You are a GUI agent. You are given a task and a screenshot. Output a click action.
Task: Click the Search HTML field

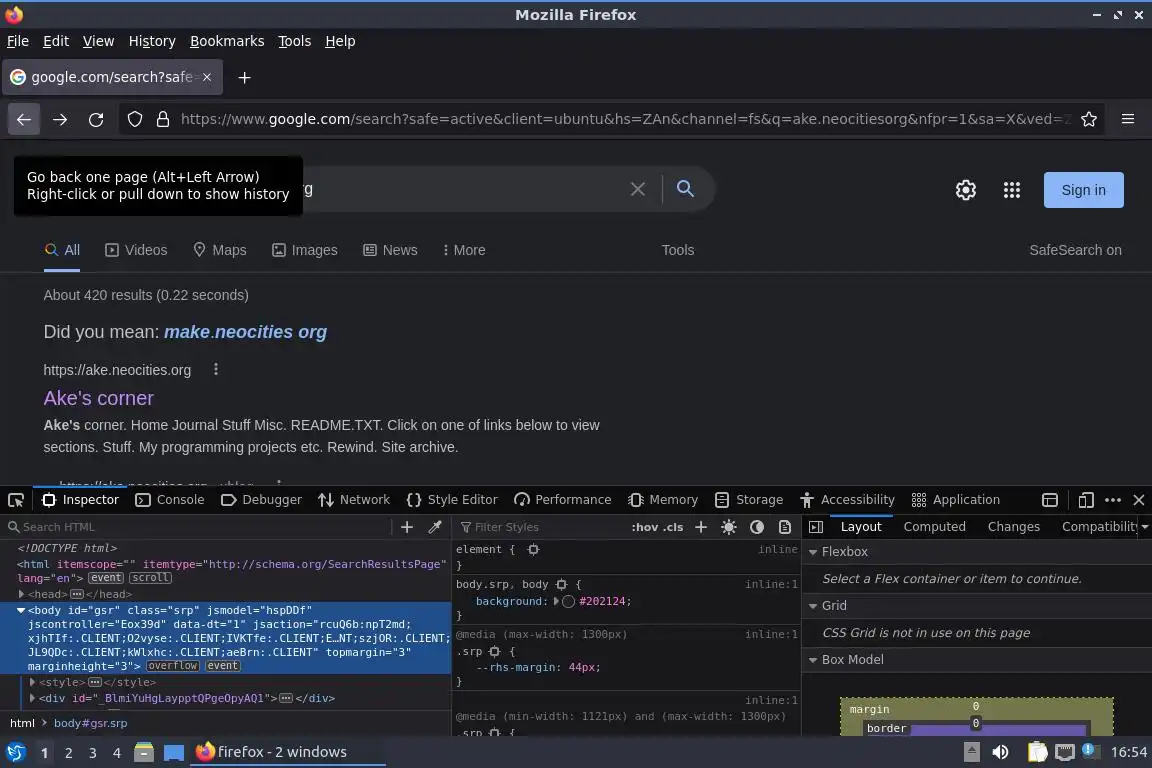coord(199,527)
